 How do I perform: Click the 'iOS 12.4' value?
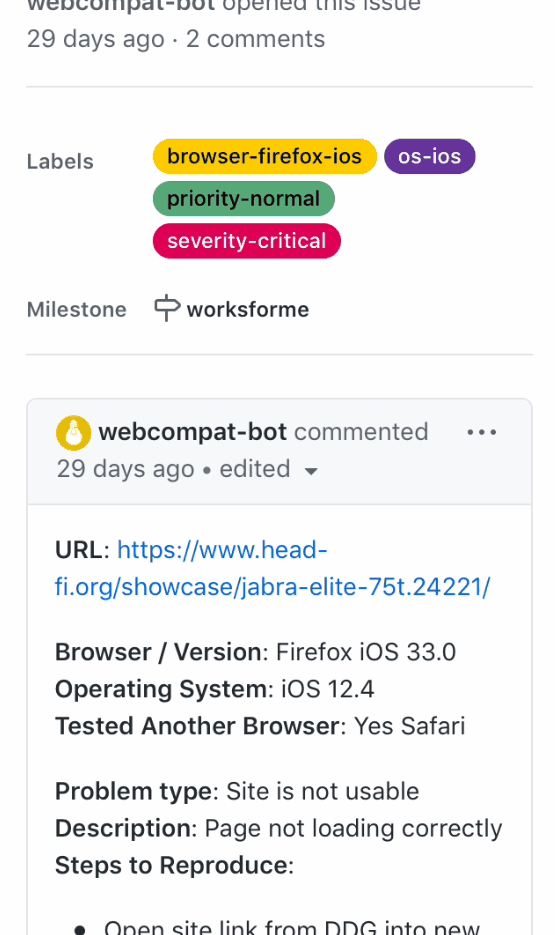[327, 689]
